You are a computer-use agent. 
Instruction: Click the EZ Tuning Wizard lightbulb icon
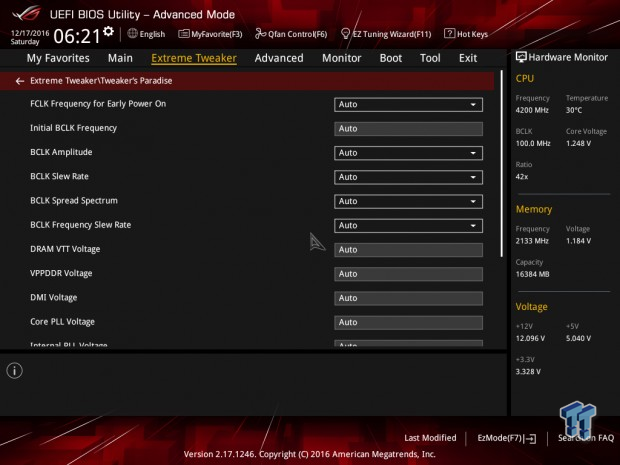(x=345, y=34)
